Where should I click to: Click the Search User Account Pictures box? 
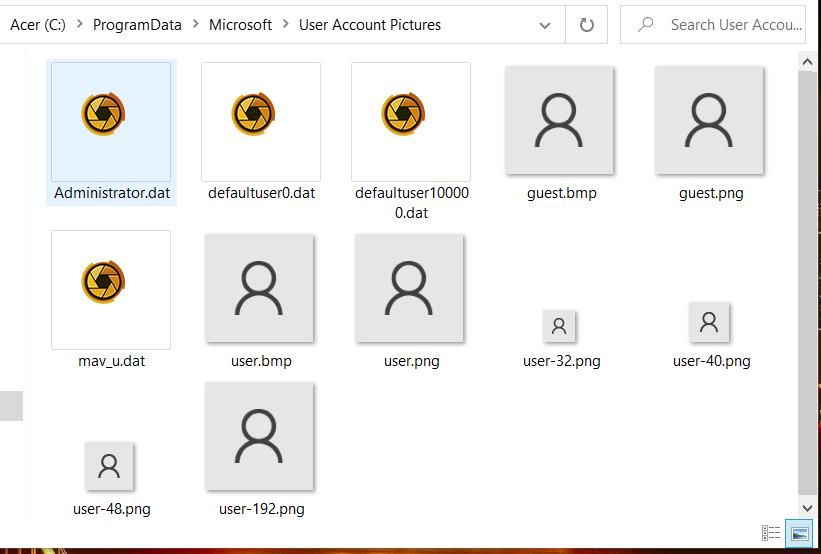point(713,25)
